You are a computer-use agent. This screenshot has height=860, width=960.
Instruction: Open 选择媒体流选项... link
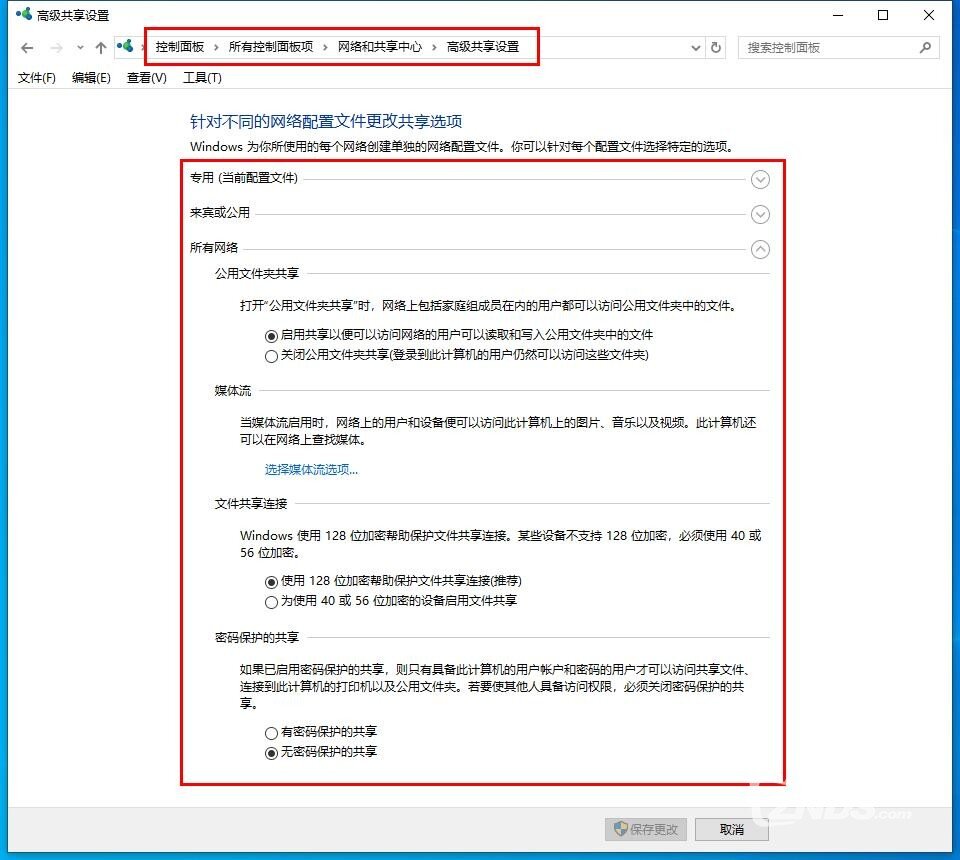[311, 469]
